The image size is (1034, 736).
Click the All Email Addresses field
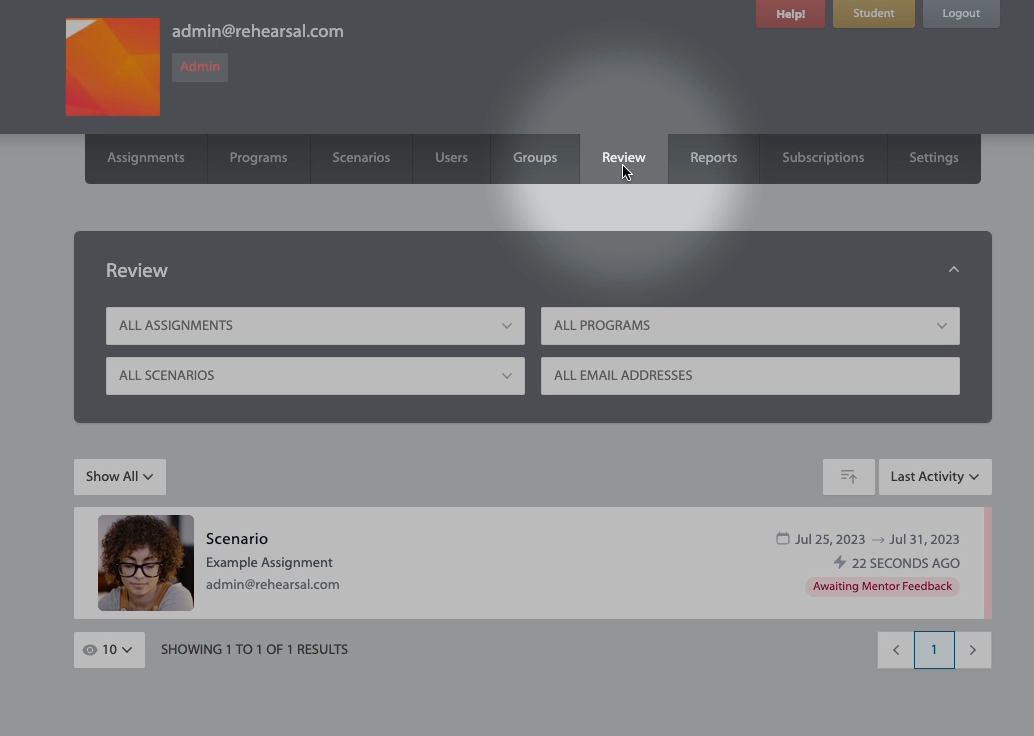pyautogui.click(x=749, y=376)
